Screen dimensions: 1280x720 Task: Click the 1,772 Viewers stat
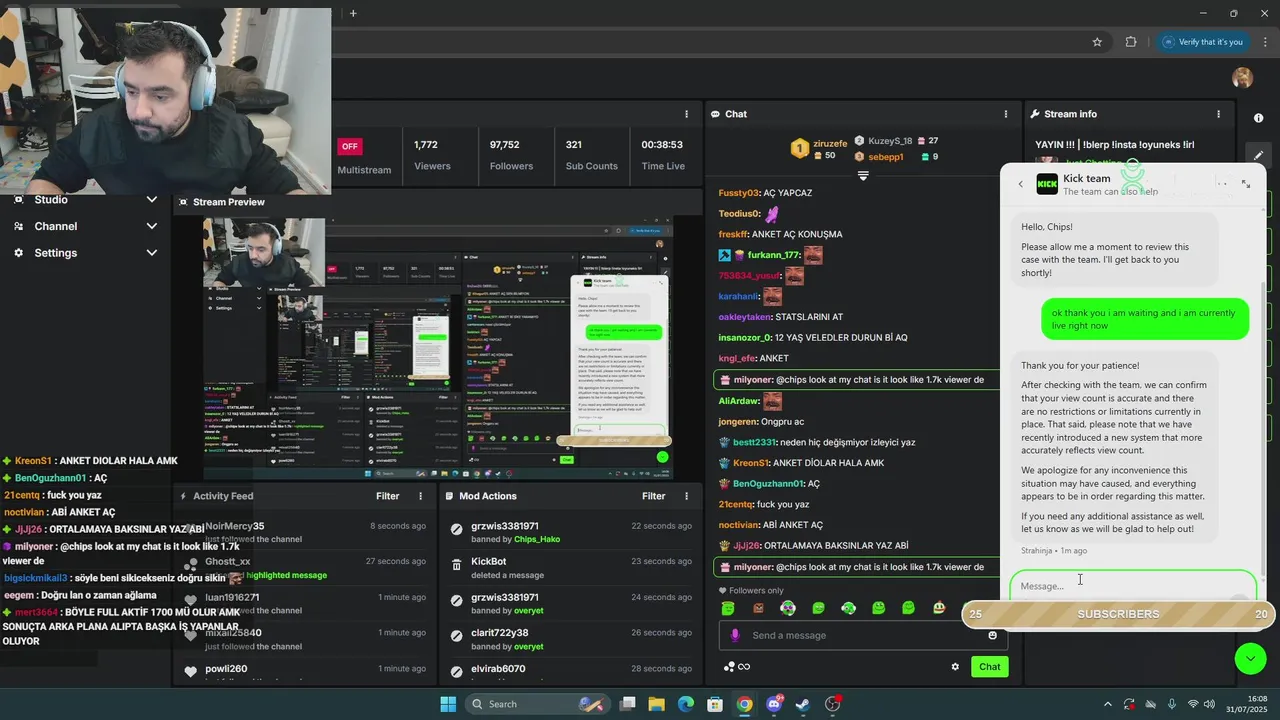[432, 155]
